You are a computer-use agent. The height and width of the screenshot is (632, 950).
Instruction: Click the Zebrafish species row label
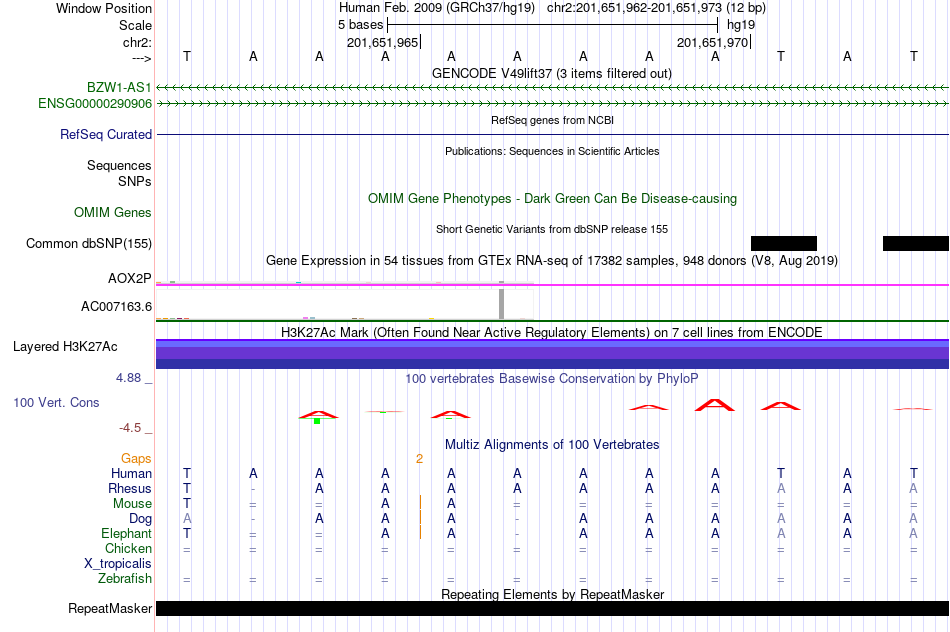(x=125, y=579)
